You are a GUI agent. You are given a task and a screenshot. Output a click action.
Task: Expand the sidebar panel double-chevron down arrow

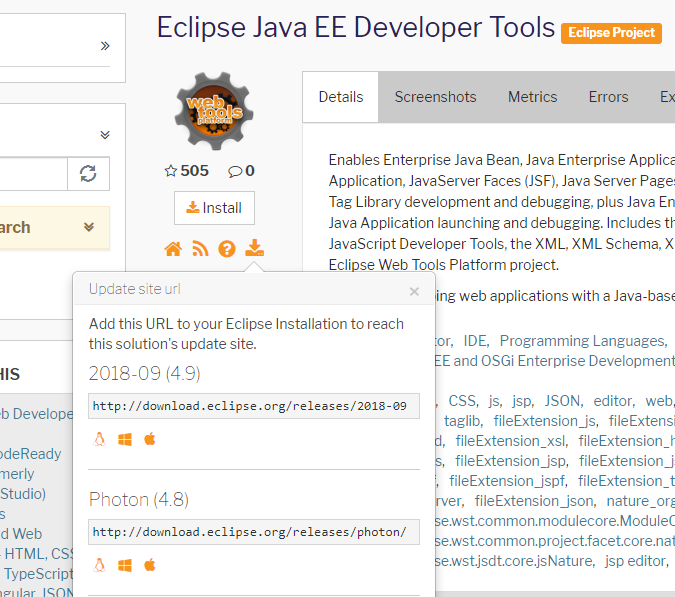[x=105, y=135]
